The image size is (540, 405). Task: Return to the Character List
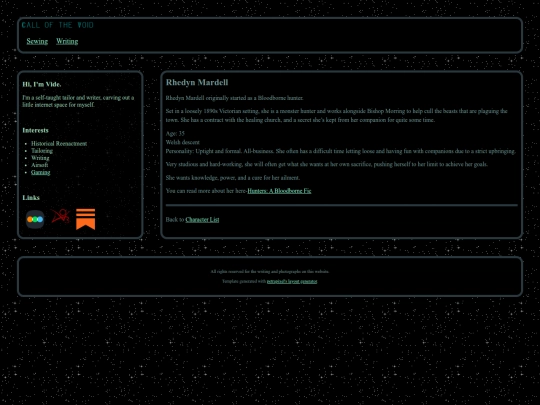pyautogui.click(x=202, y=220)
